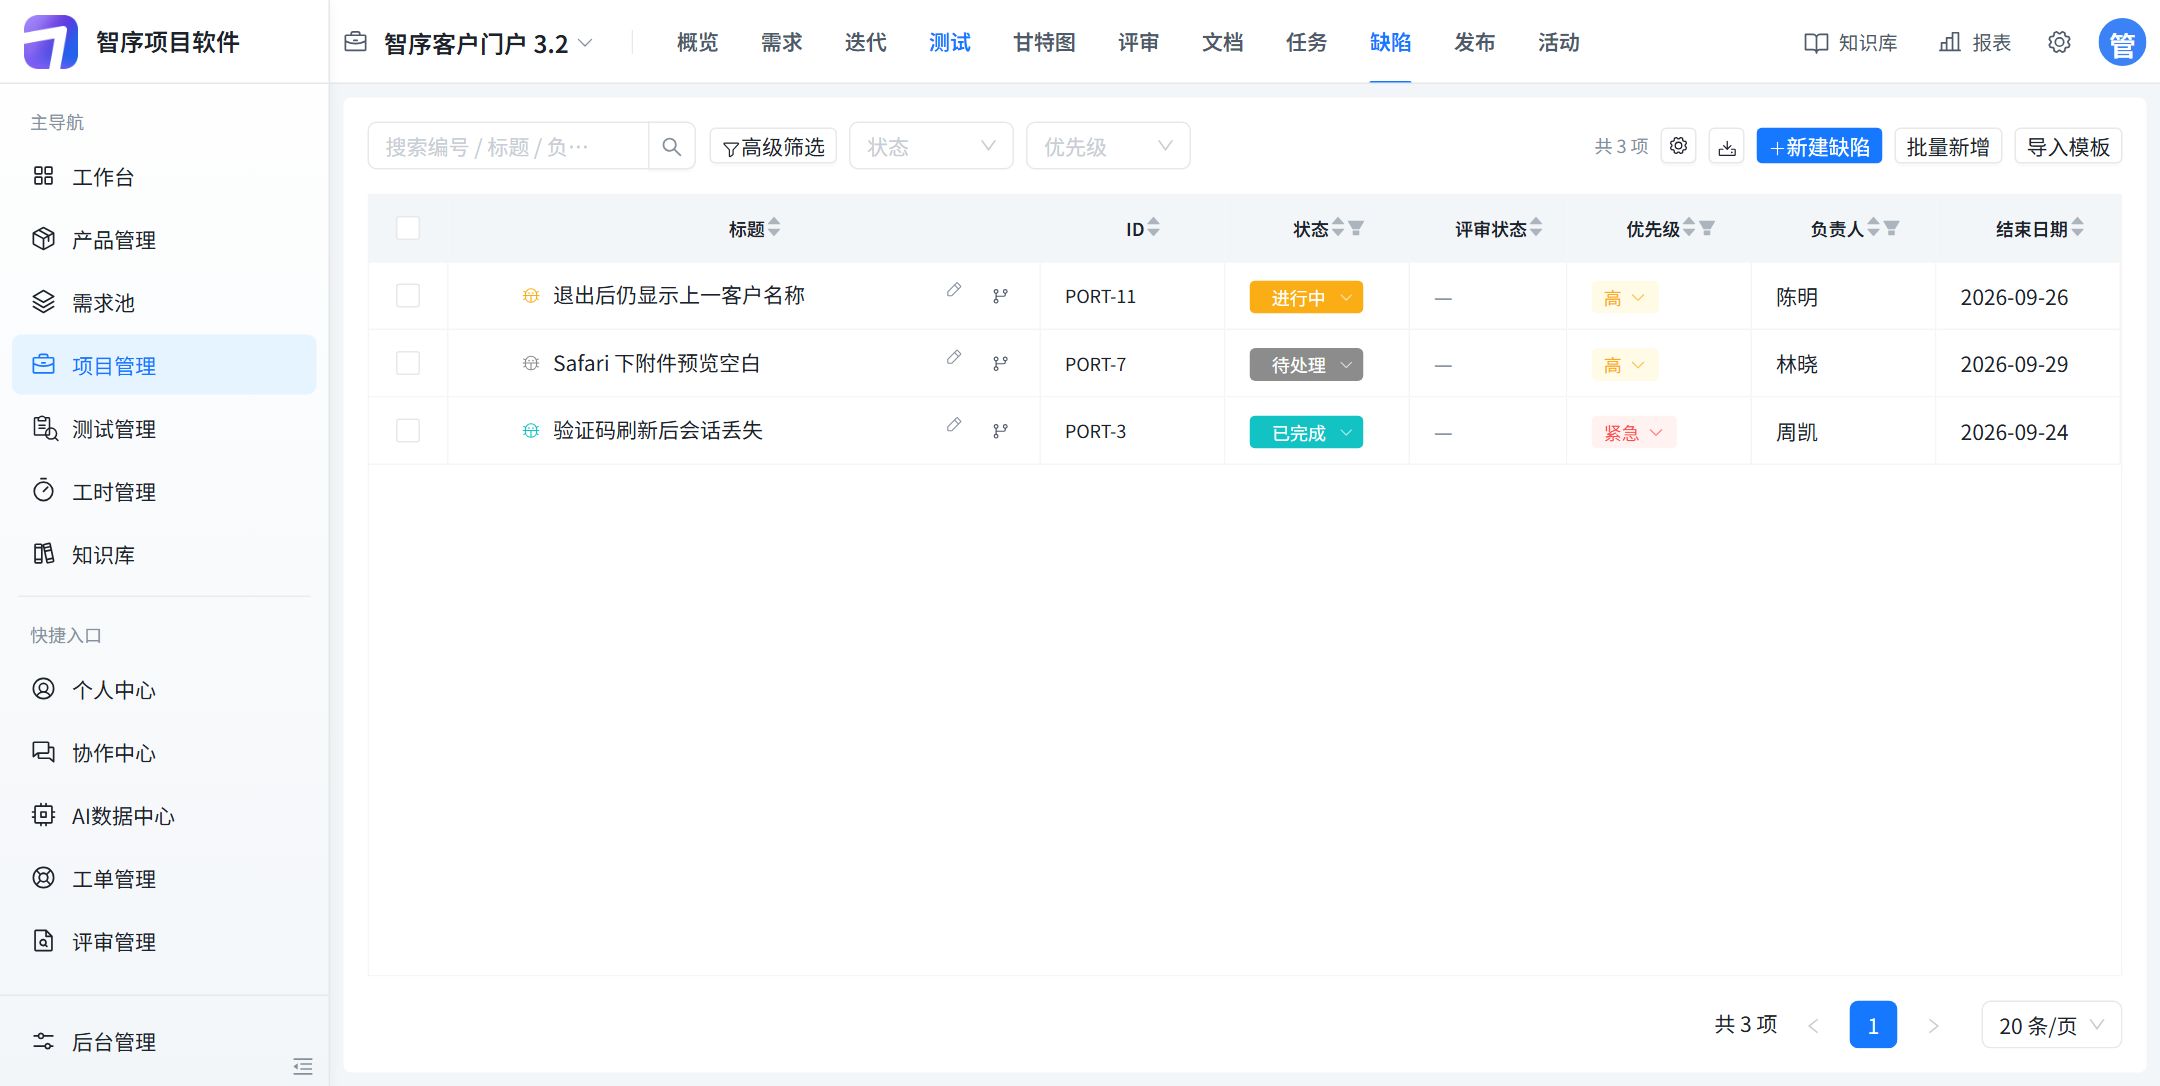The image size is (2160, 1086).
Task: Go to pagination page 1
Action: click(x=1873, y=1025)
